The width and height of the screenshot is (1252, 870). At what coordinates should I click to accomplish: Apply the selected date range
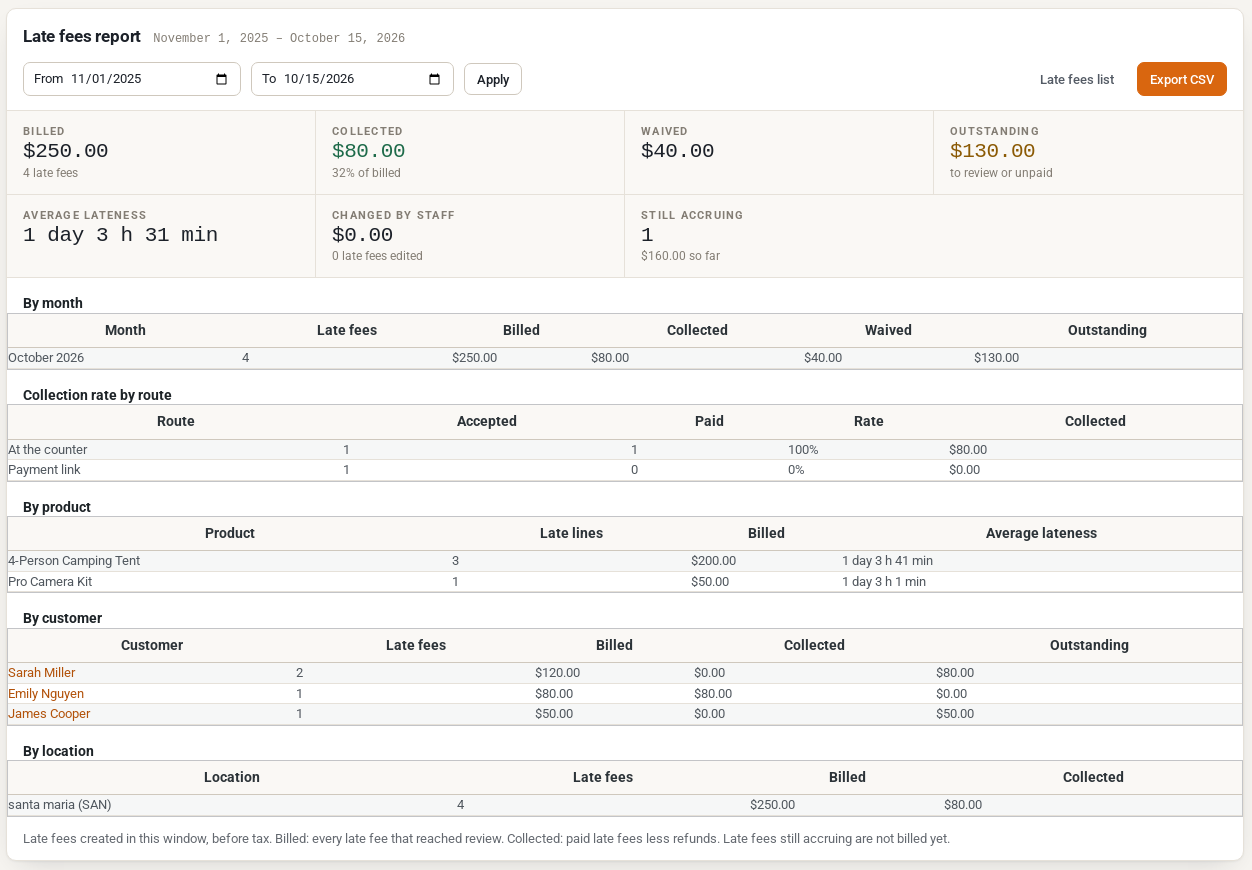pos(493,79)
